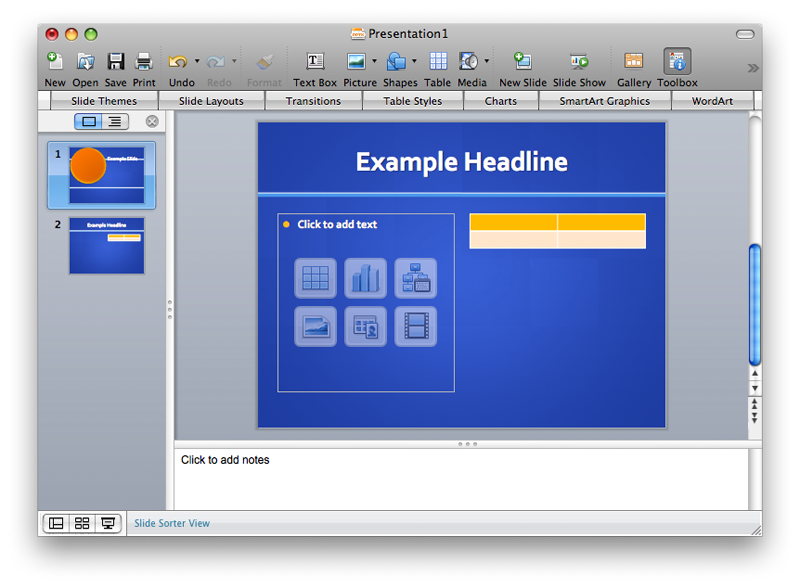Image resolution: width=800 pixels, height=588 pixels.
Task: Insert chart via placeholder icon
Action: tap(365, 278)
